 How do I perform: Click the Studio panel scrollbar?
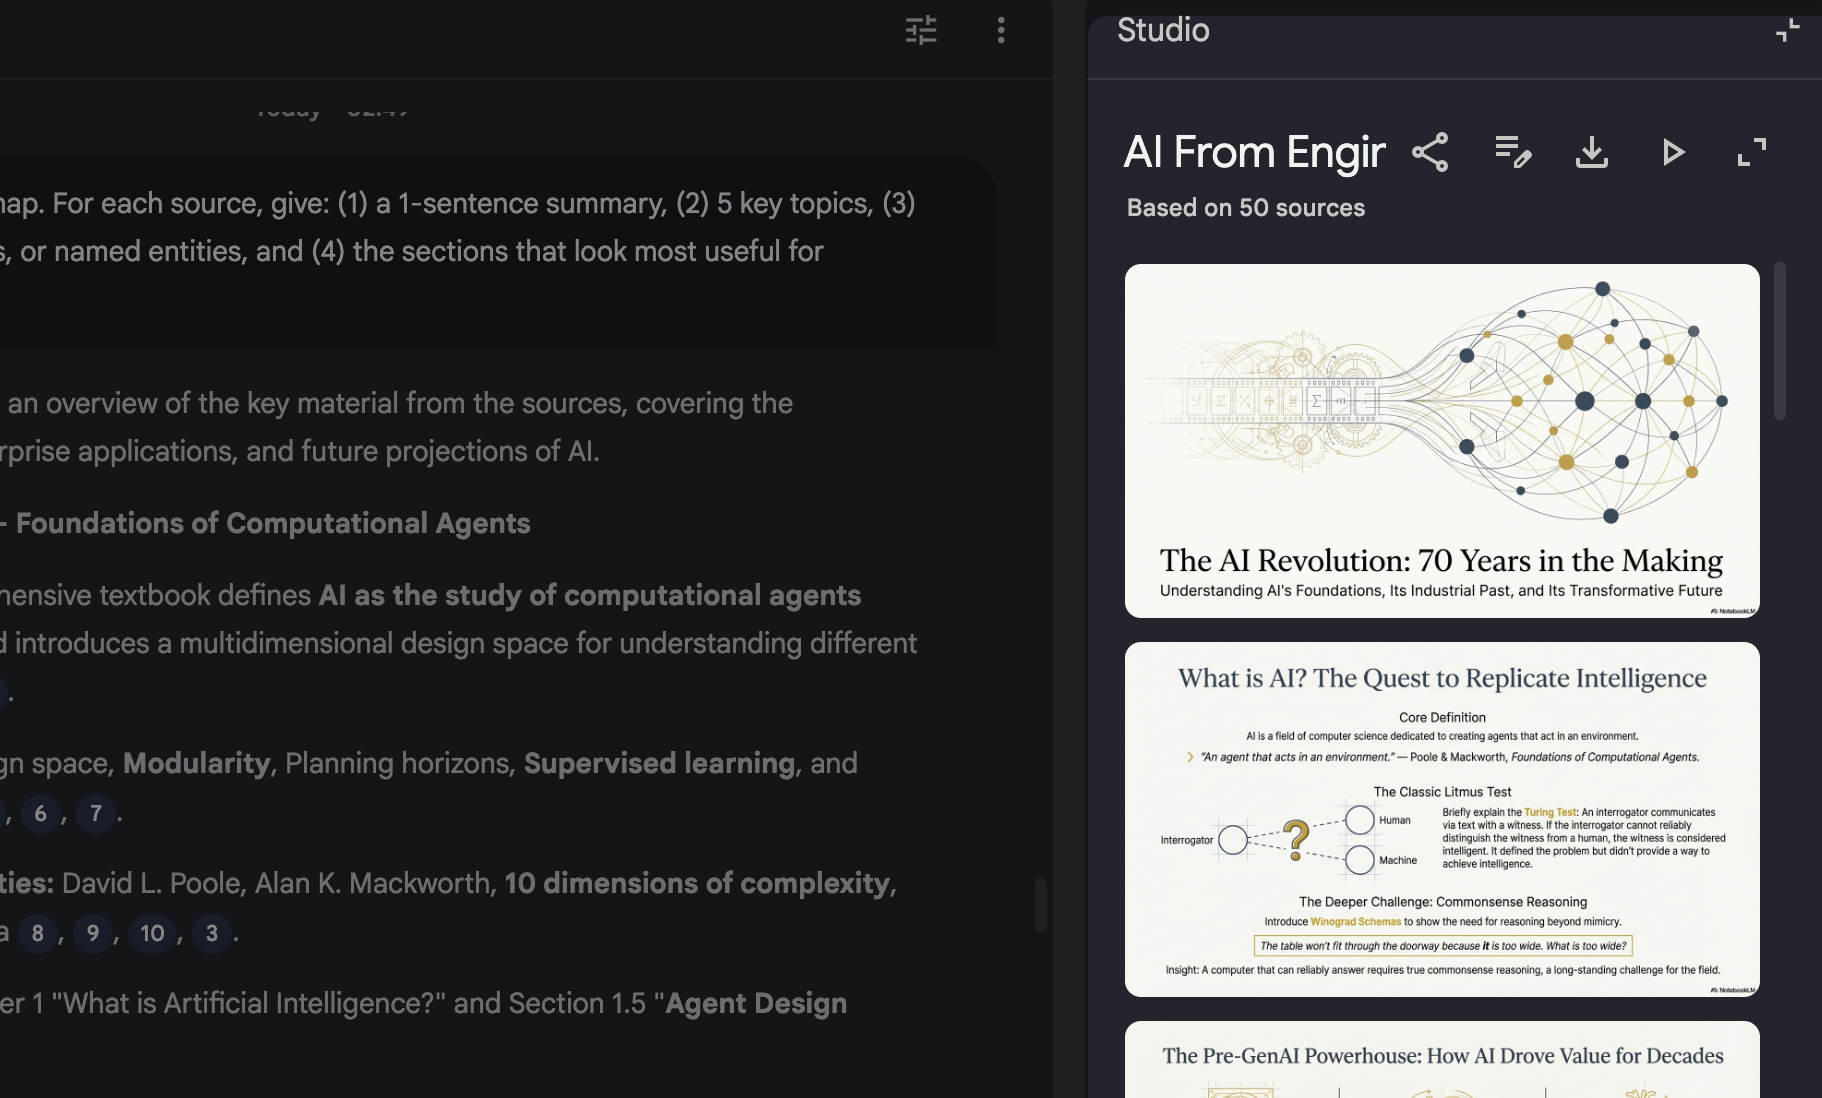(1779, 341)
